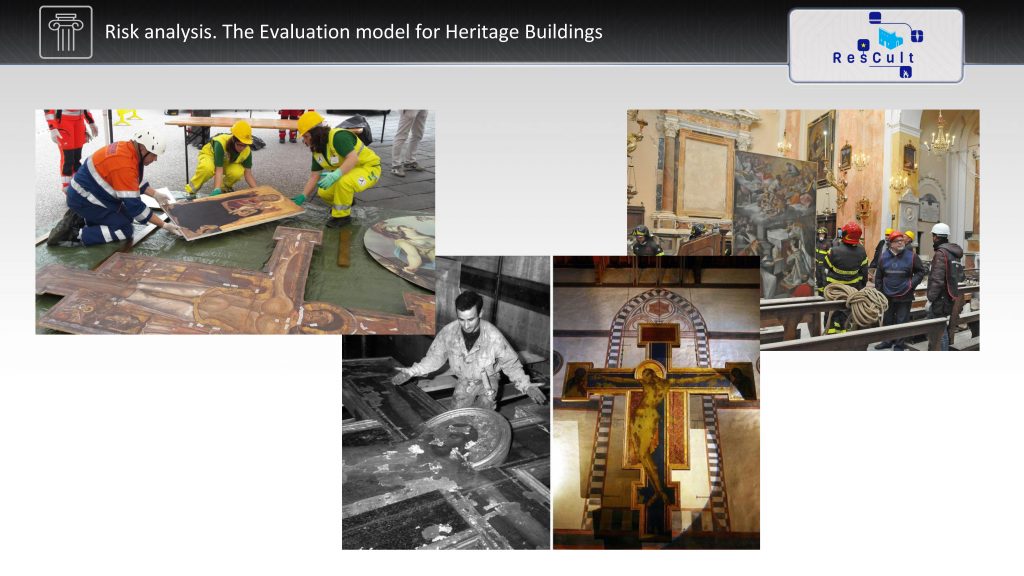Click the chandelier in the church interior photo
This screenshot has height=576, width=1024.
[x=938, y=140]
